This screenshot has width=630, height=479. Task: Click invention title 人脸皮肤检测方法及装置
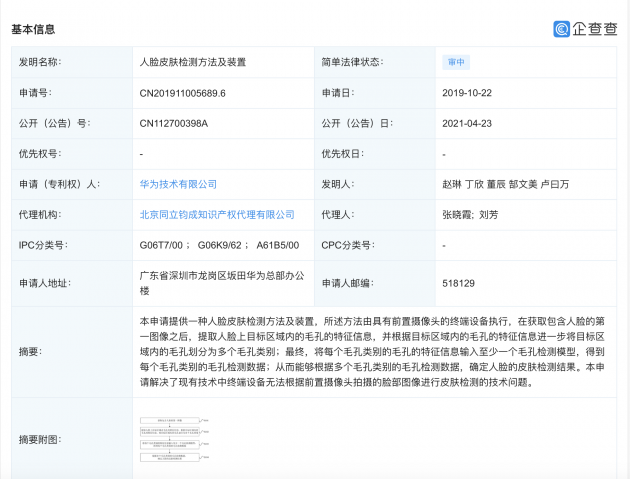coord(192,62)
